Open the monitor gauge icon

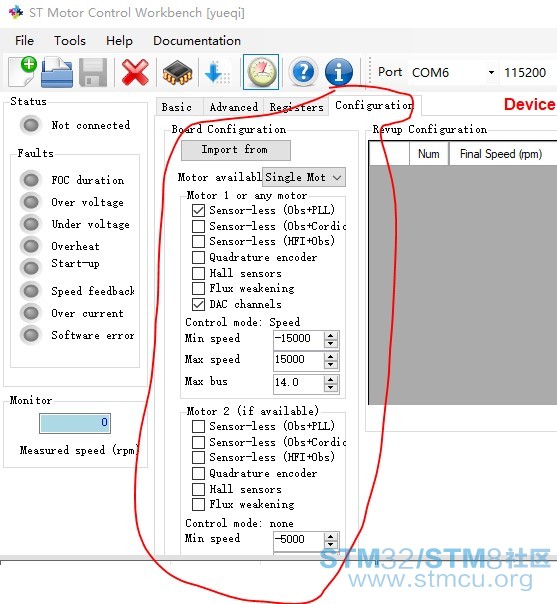click(261, 72)
